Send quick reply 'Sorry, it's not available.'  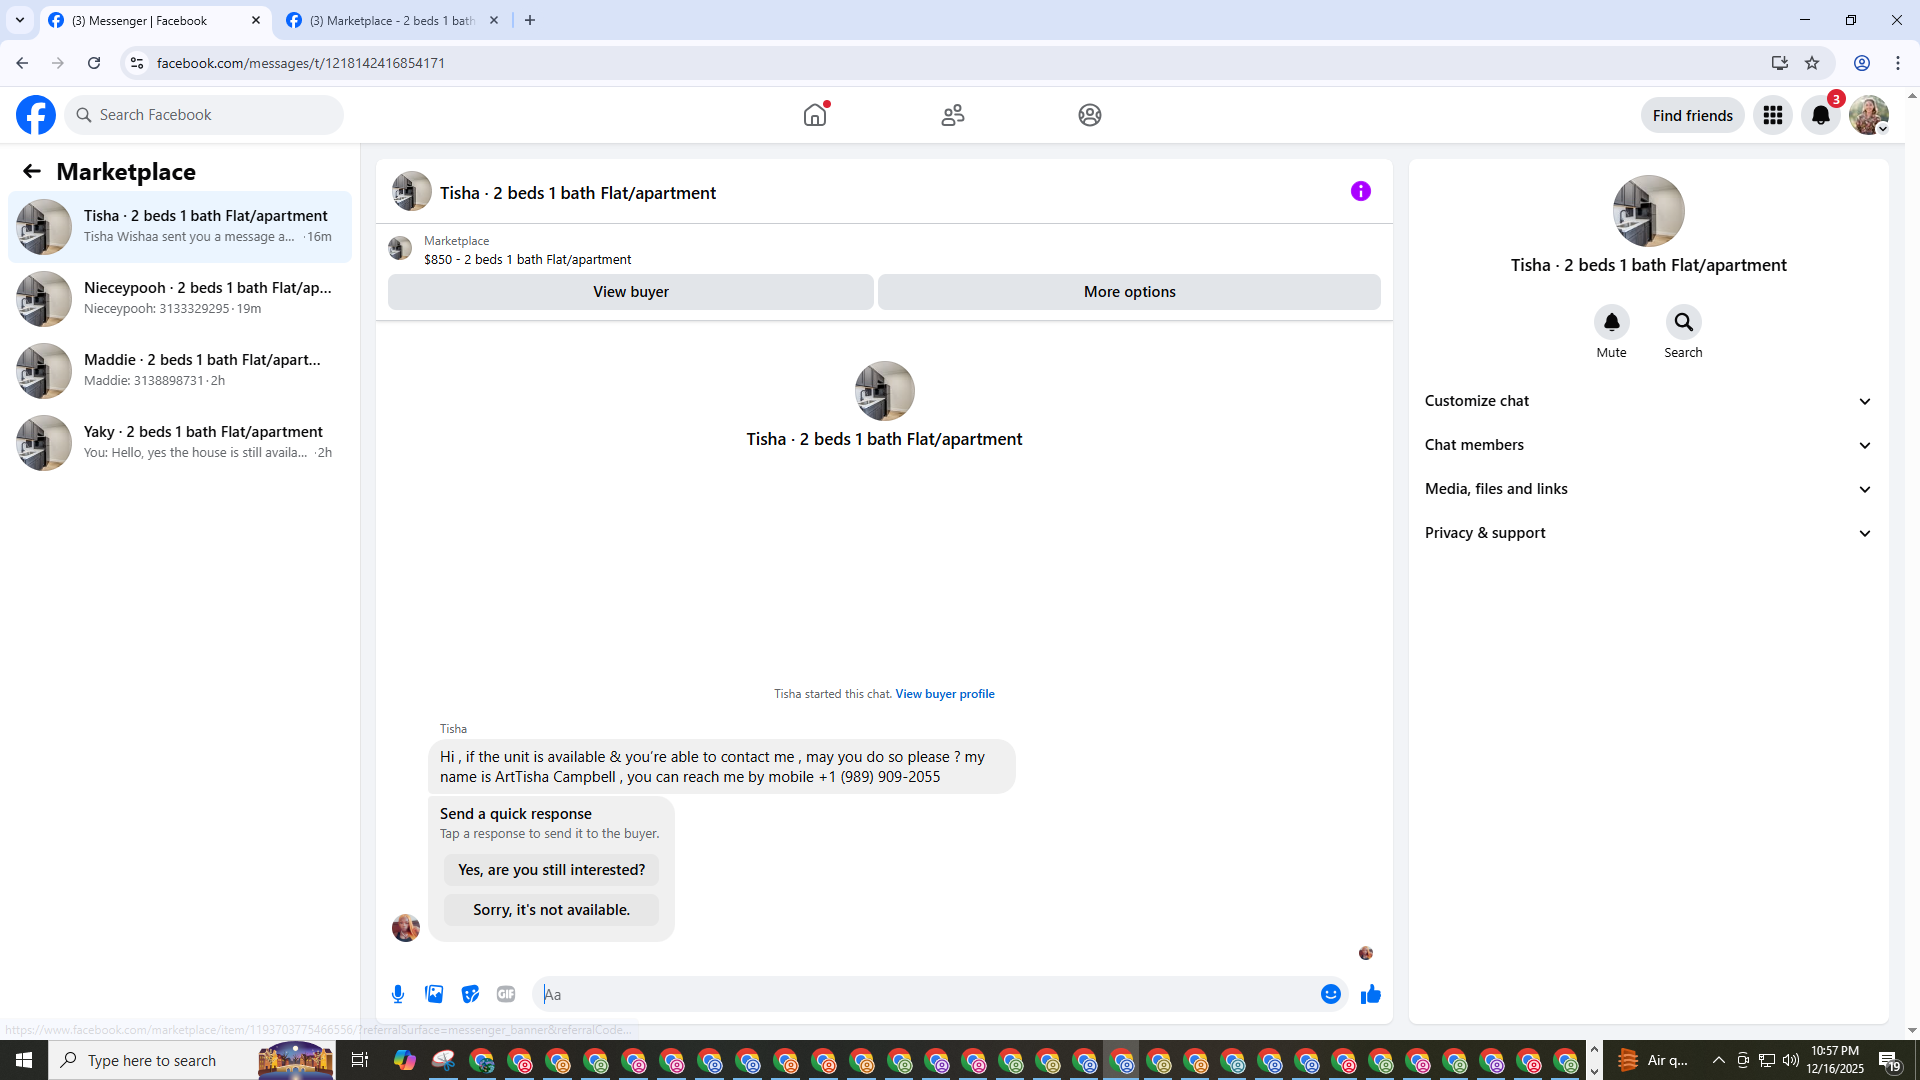(x=552, y=910)
